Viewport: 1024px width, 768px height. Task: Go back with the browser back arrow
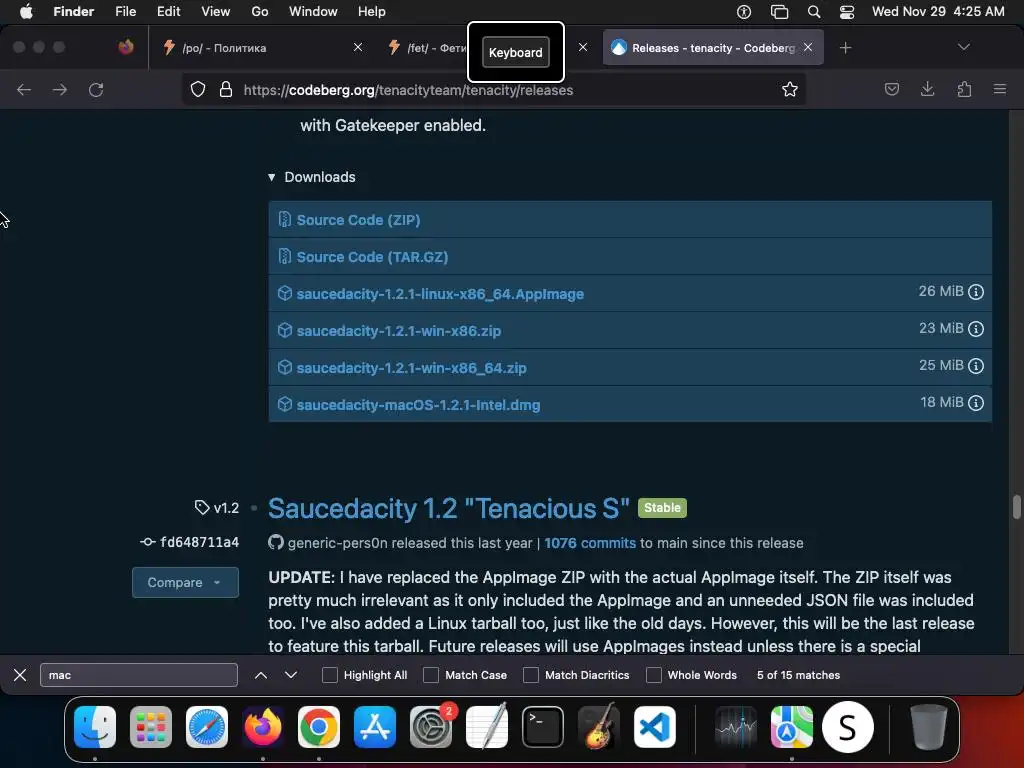(24, 89)
